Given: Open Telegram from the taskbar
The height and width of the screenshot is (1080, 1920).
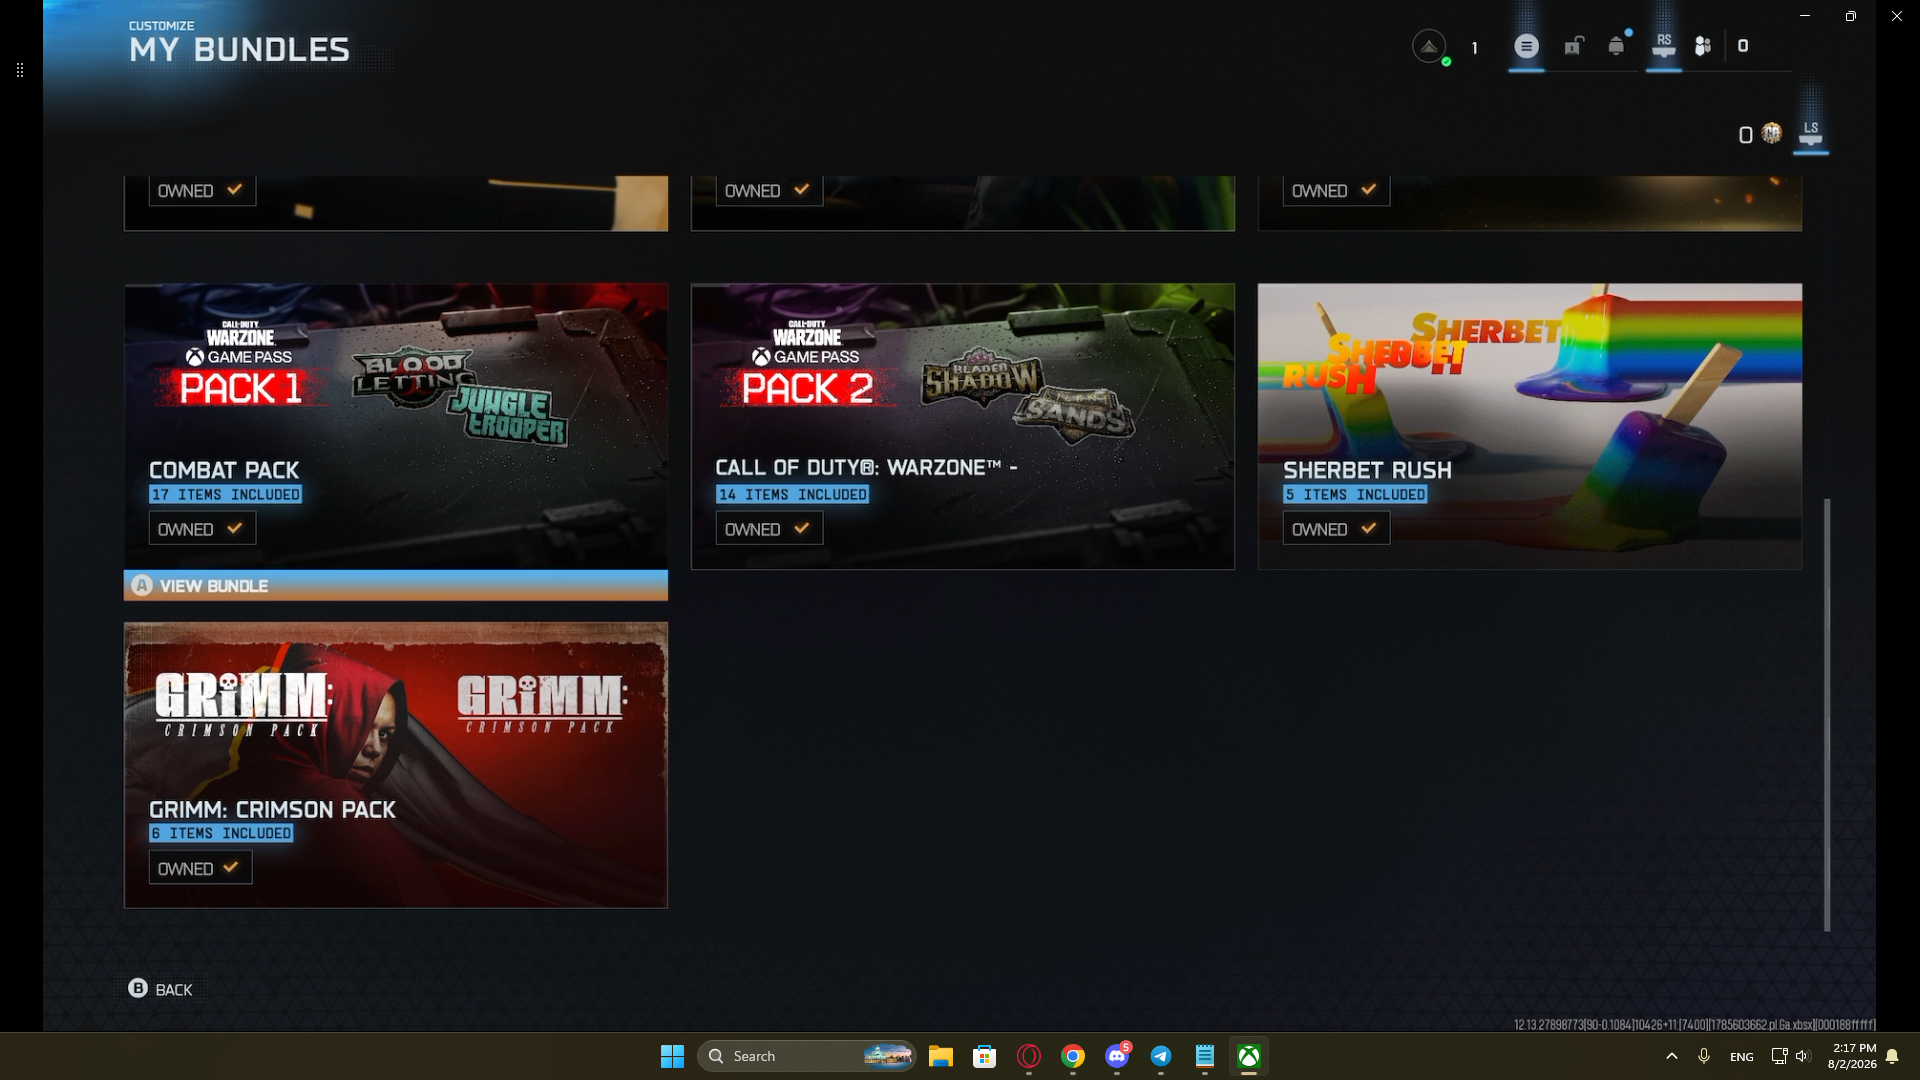Looking at the screenshot, I should pos(1161,1056).
